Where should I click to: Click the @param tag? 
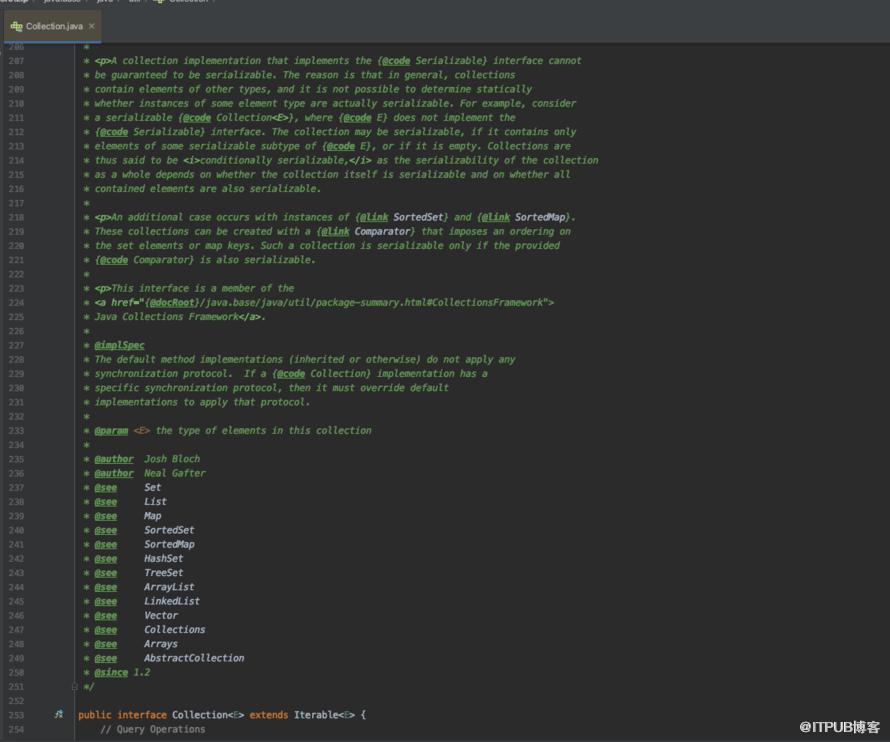[111, 430]
